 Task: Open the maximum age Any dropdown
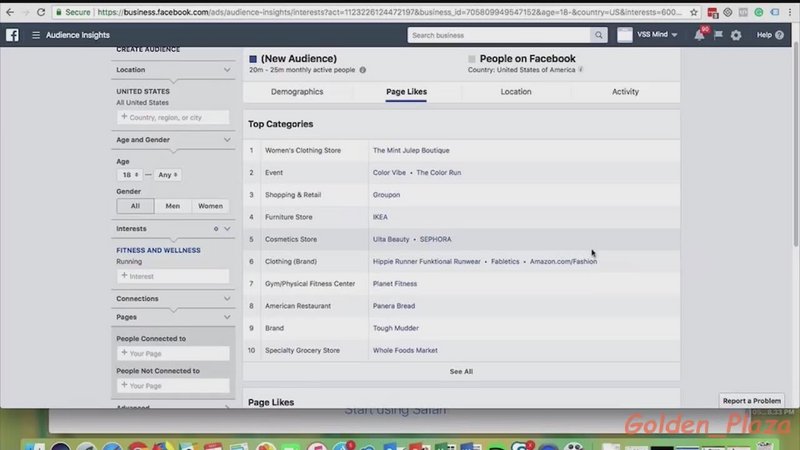point(167,174)
